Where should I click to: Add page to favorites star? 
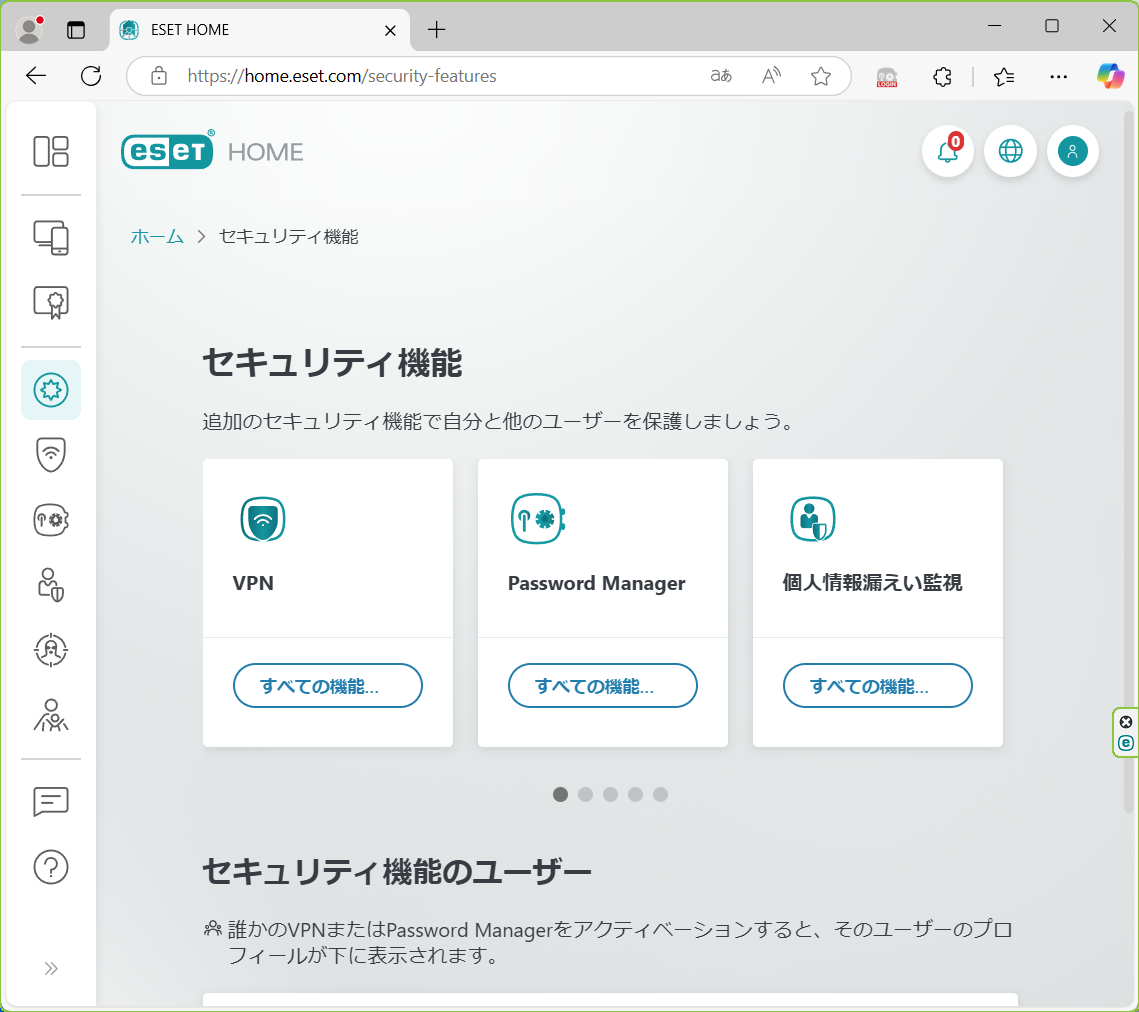pos(821,76)
